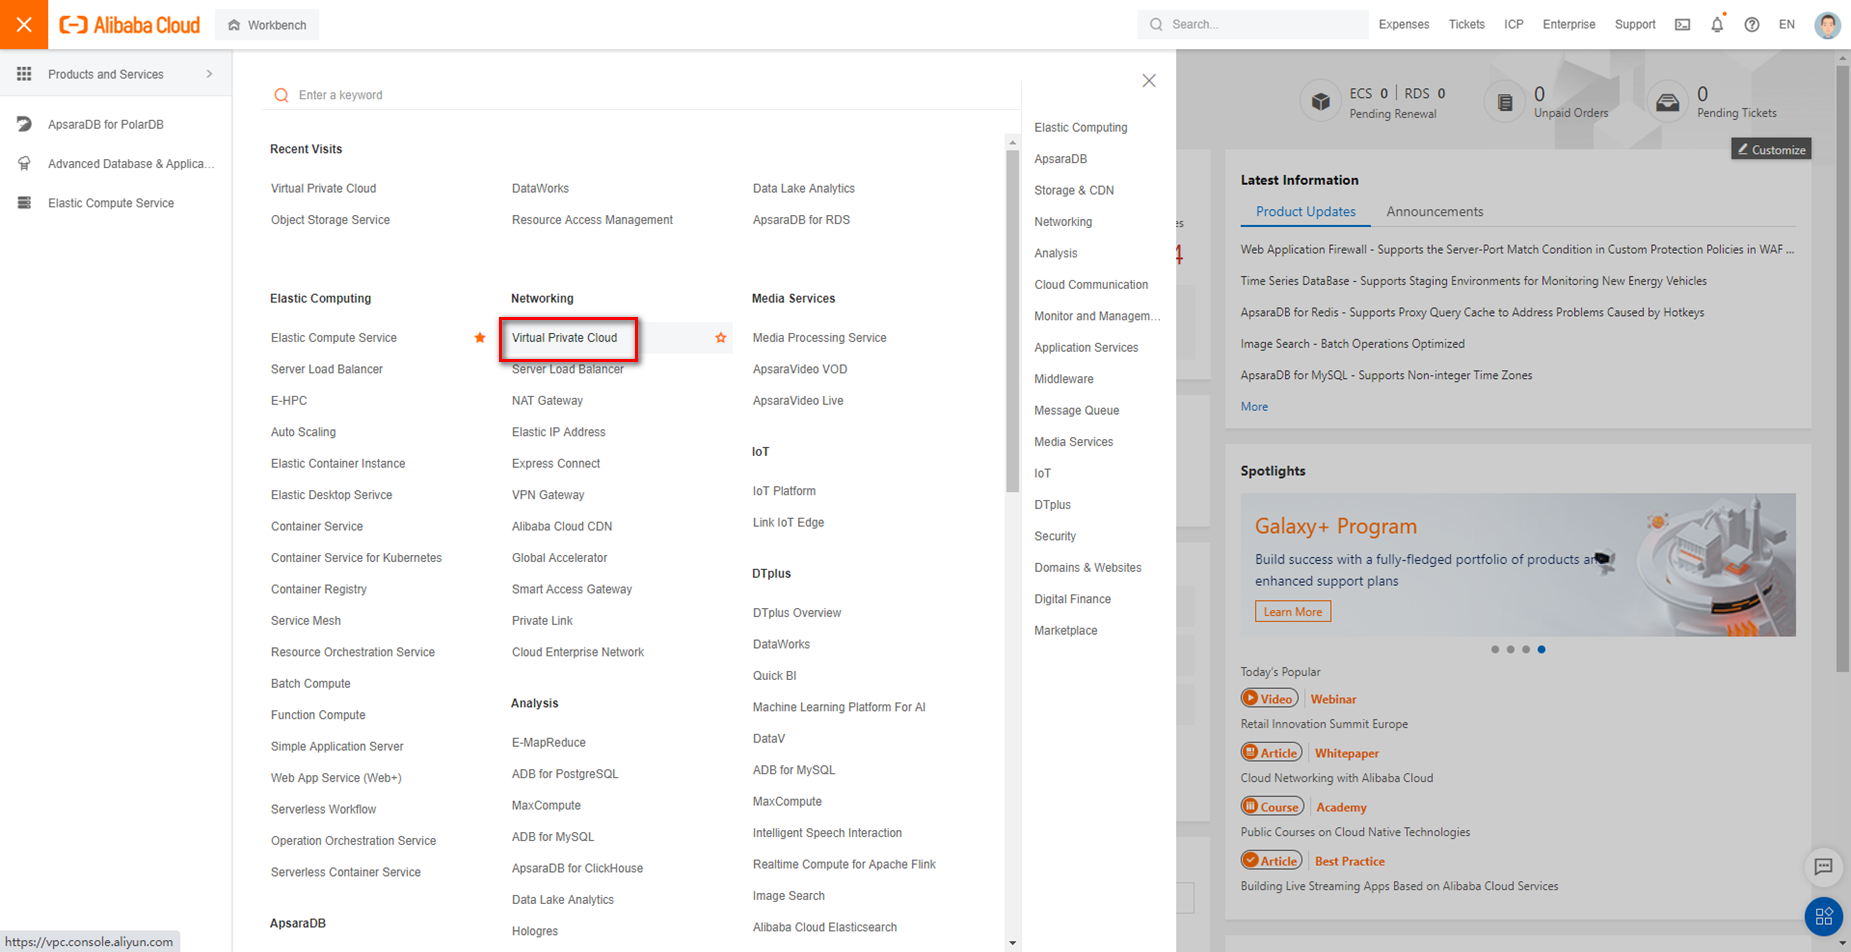The image size is (1851, 952).
Task: Click the products list scrollbar up arrow
Action: point(1012,143)
